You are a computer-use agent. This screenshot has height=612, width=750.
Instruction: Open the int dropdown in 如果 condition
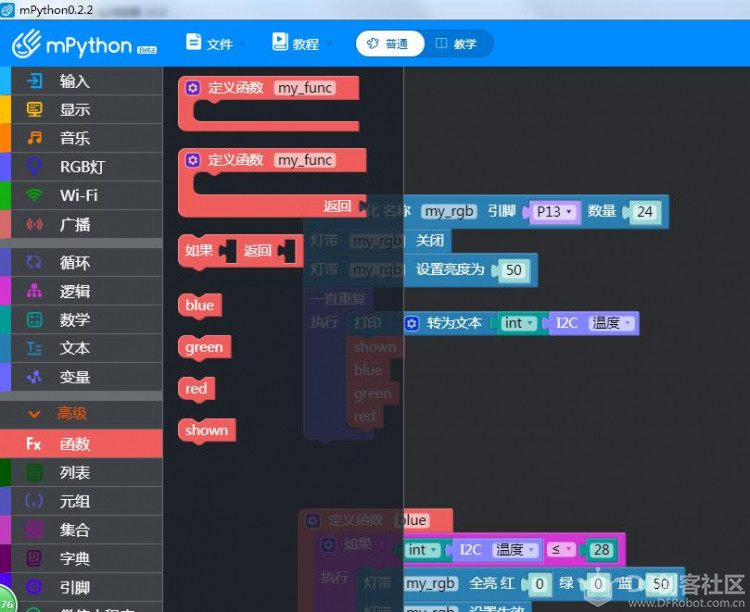pyautogui.click(x=422, y=550)
